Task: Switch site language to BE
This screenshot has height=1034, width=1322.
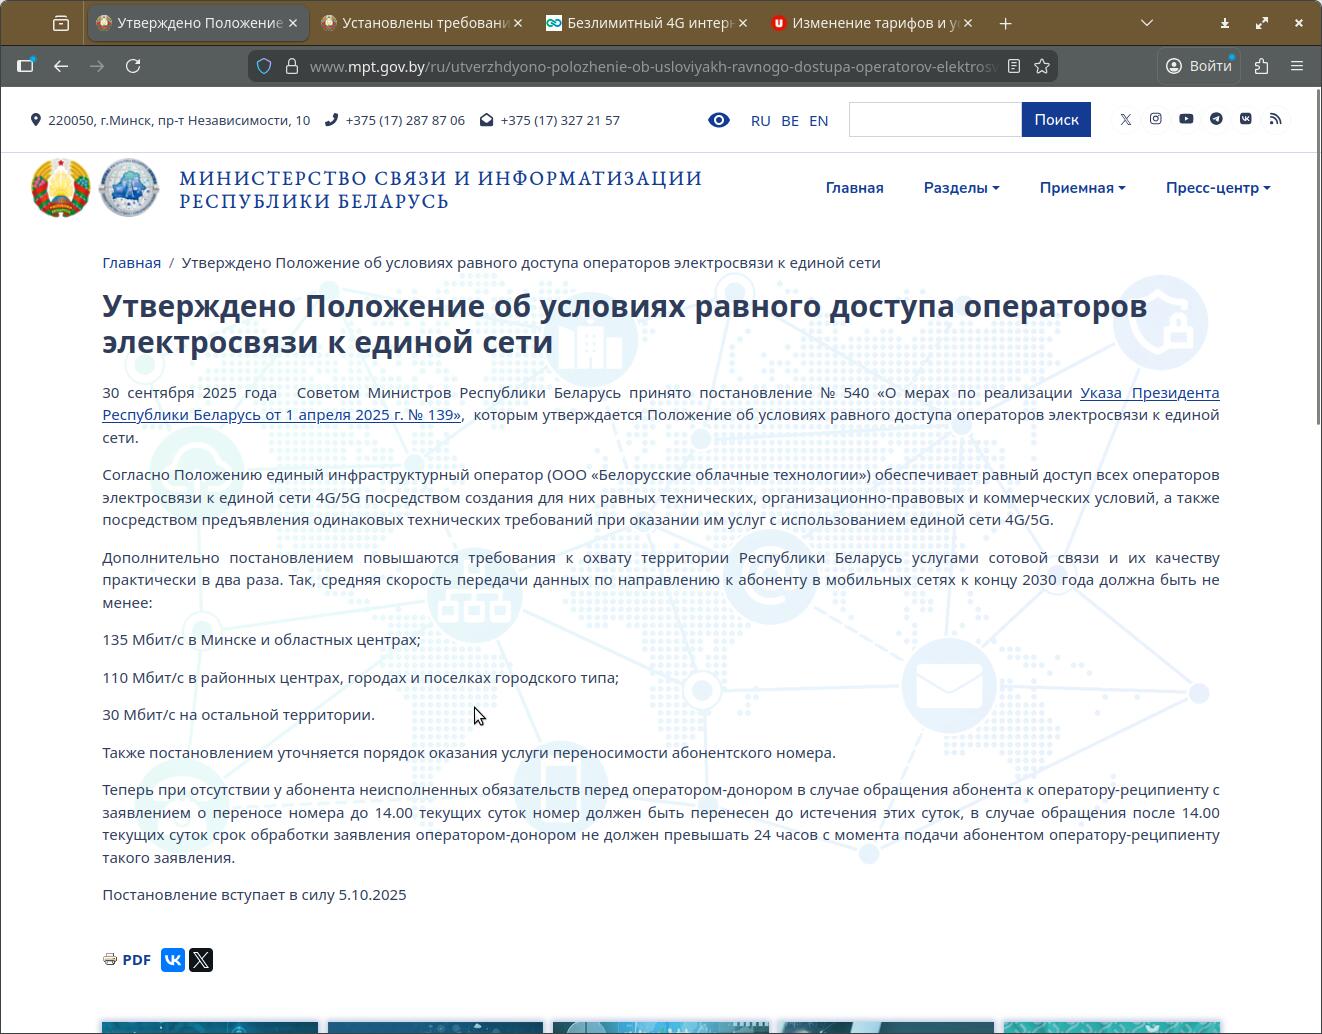Action: (790, 120)
